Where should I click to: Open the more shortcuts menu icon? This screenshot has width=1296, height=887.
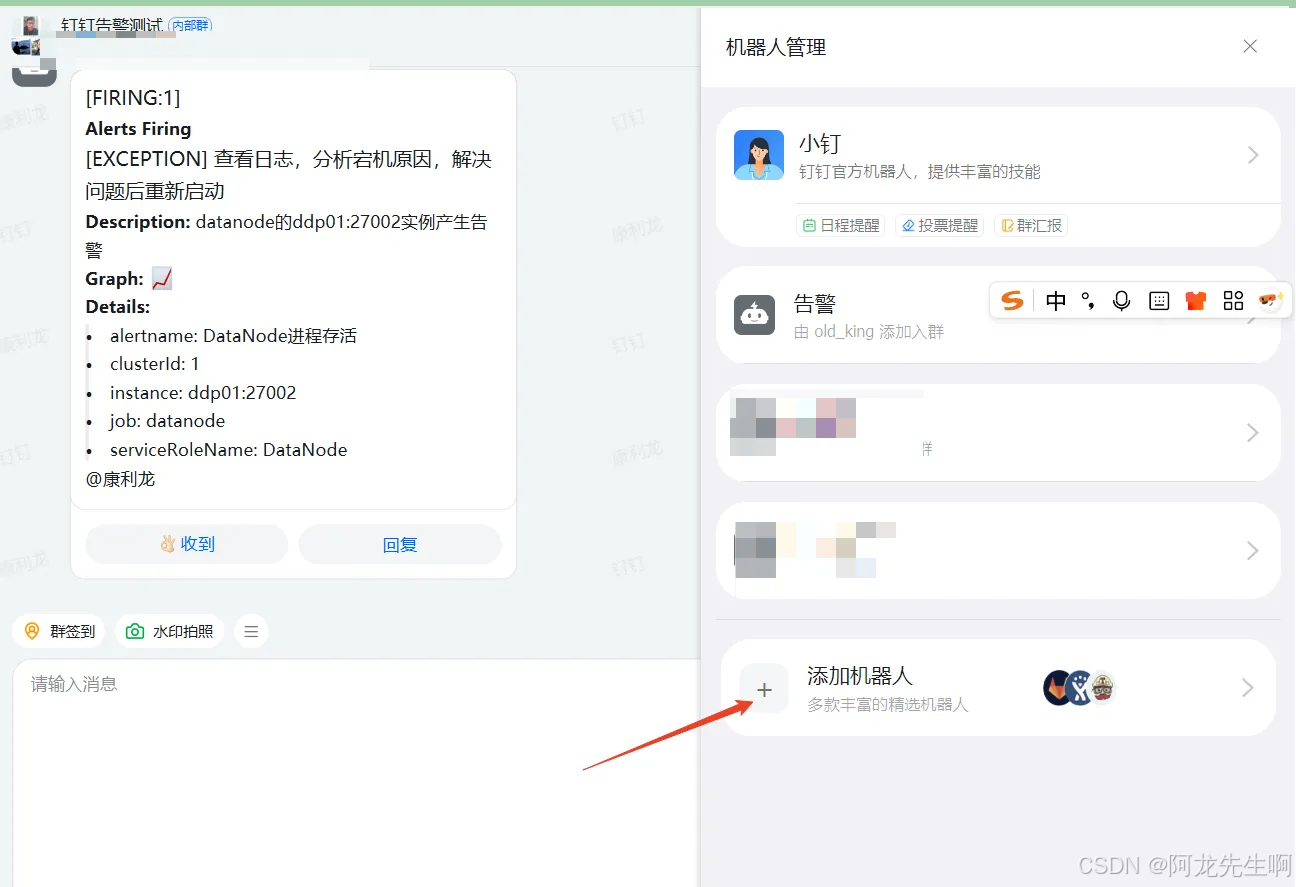click(x=251, y=631)
